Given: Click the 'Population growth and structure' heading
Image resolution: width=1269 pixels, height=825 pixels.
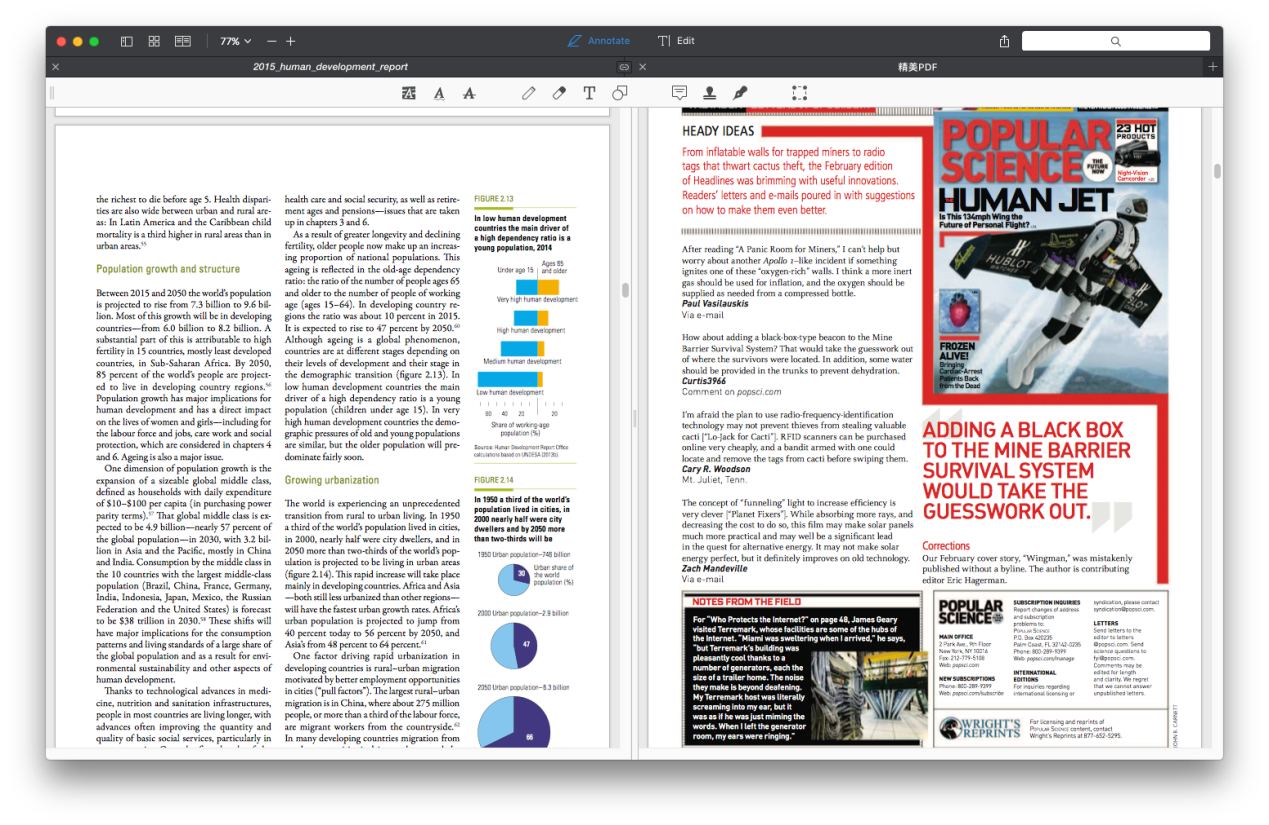Looking at the screenshot, I should coord(168,269).
